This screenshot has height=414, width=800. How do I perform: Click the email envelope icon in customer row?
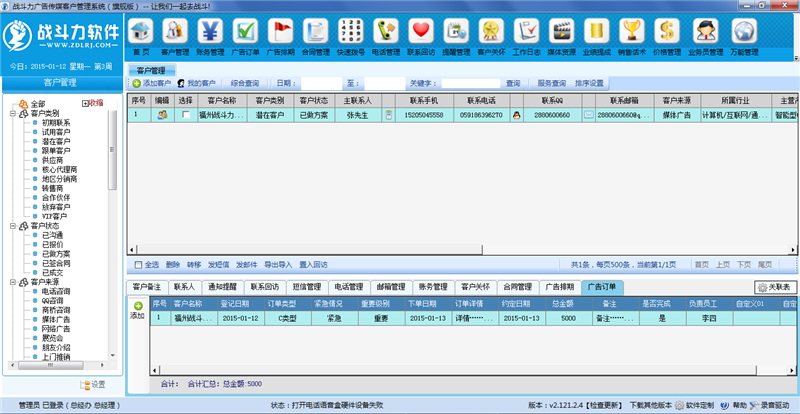[589, 115]
